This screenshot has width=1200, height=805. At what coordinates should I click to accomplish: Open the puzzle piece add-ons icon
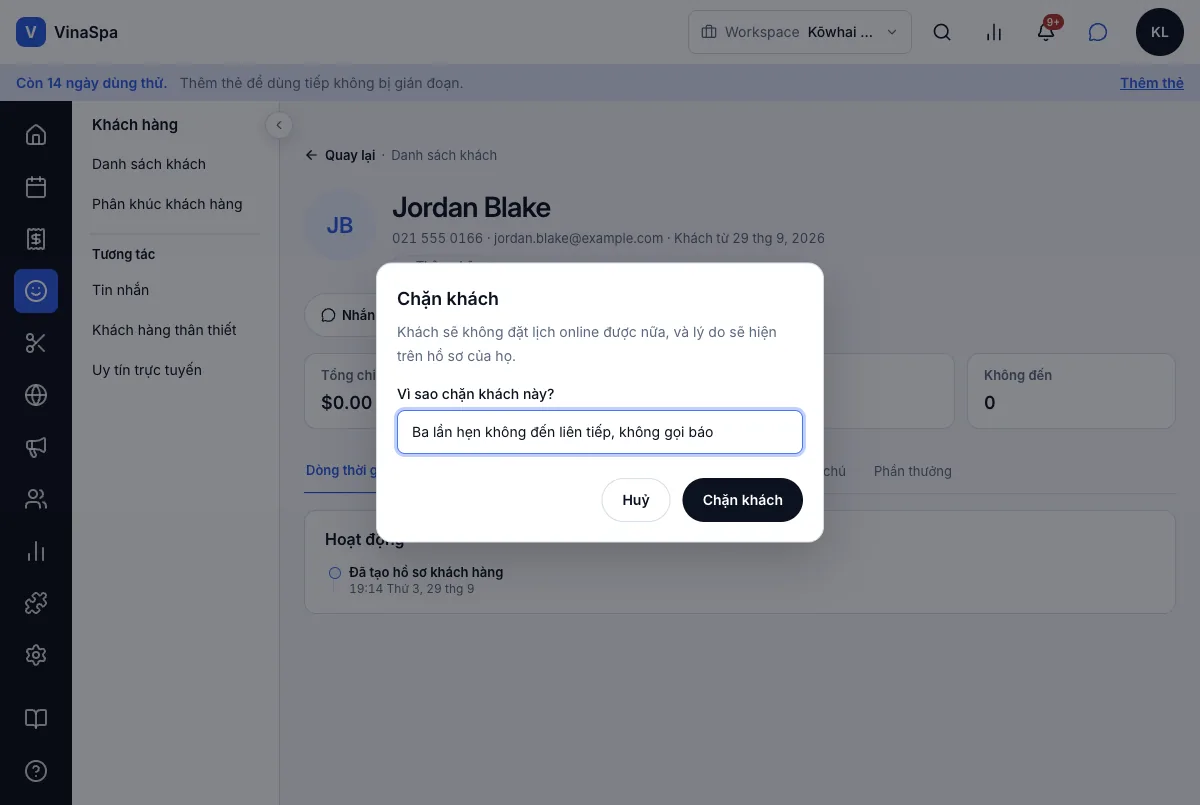[36, 603]
